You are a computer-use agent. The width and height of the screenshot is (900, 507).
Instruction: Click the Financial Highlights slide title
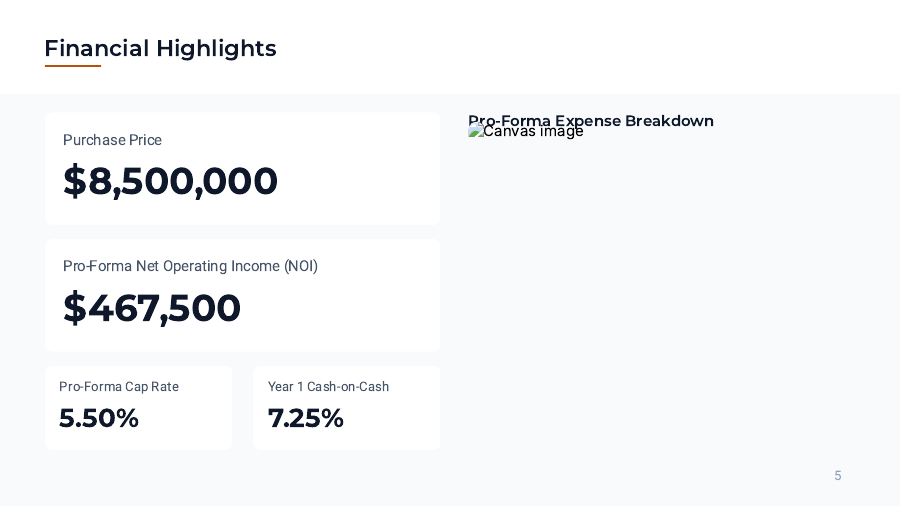tap(160, 48)
